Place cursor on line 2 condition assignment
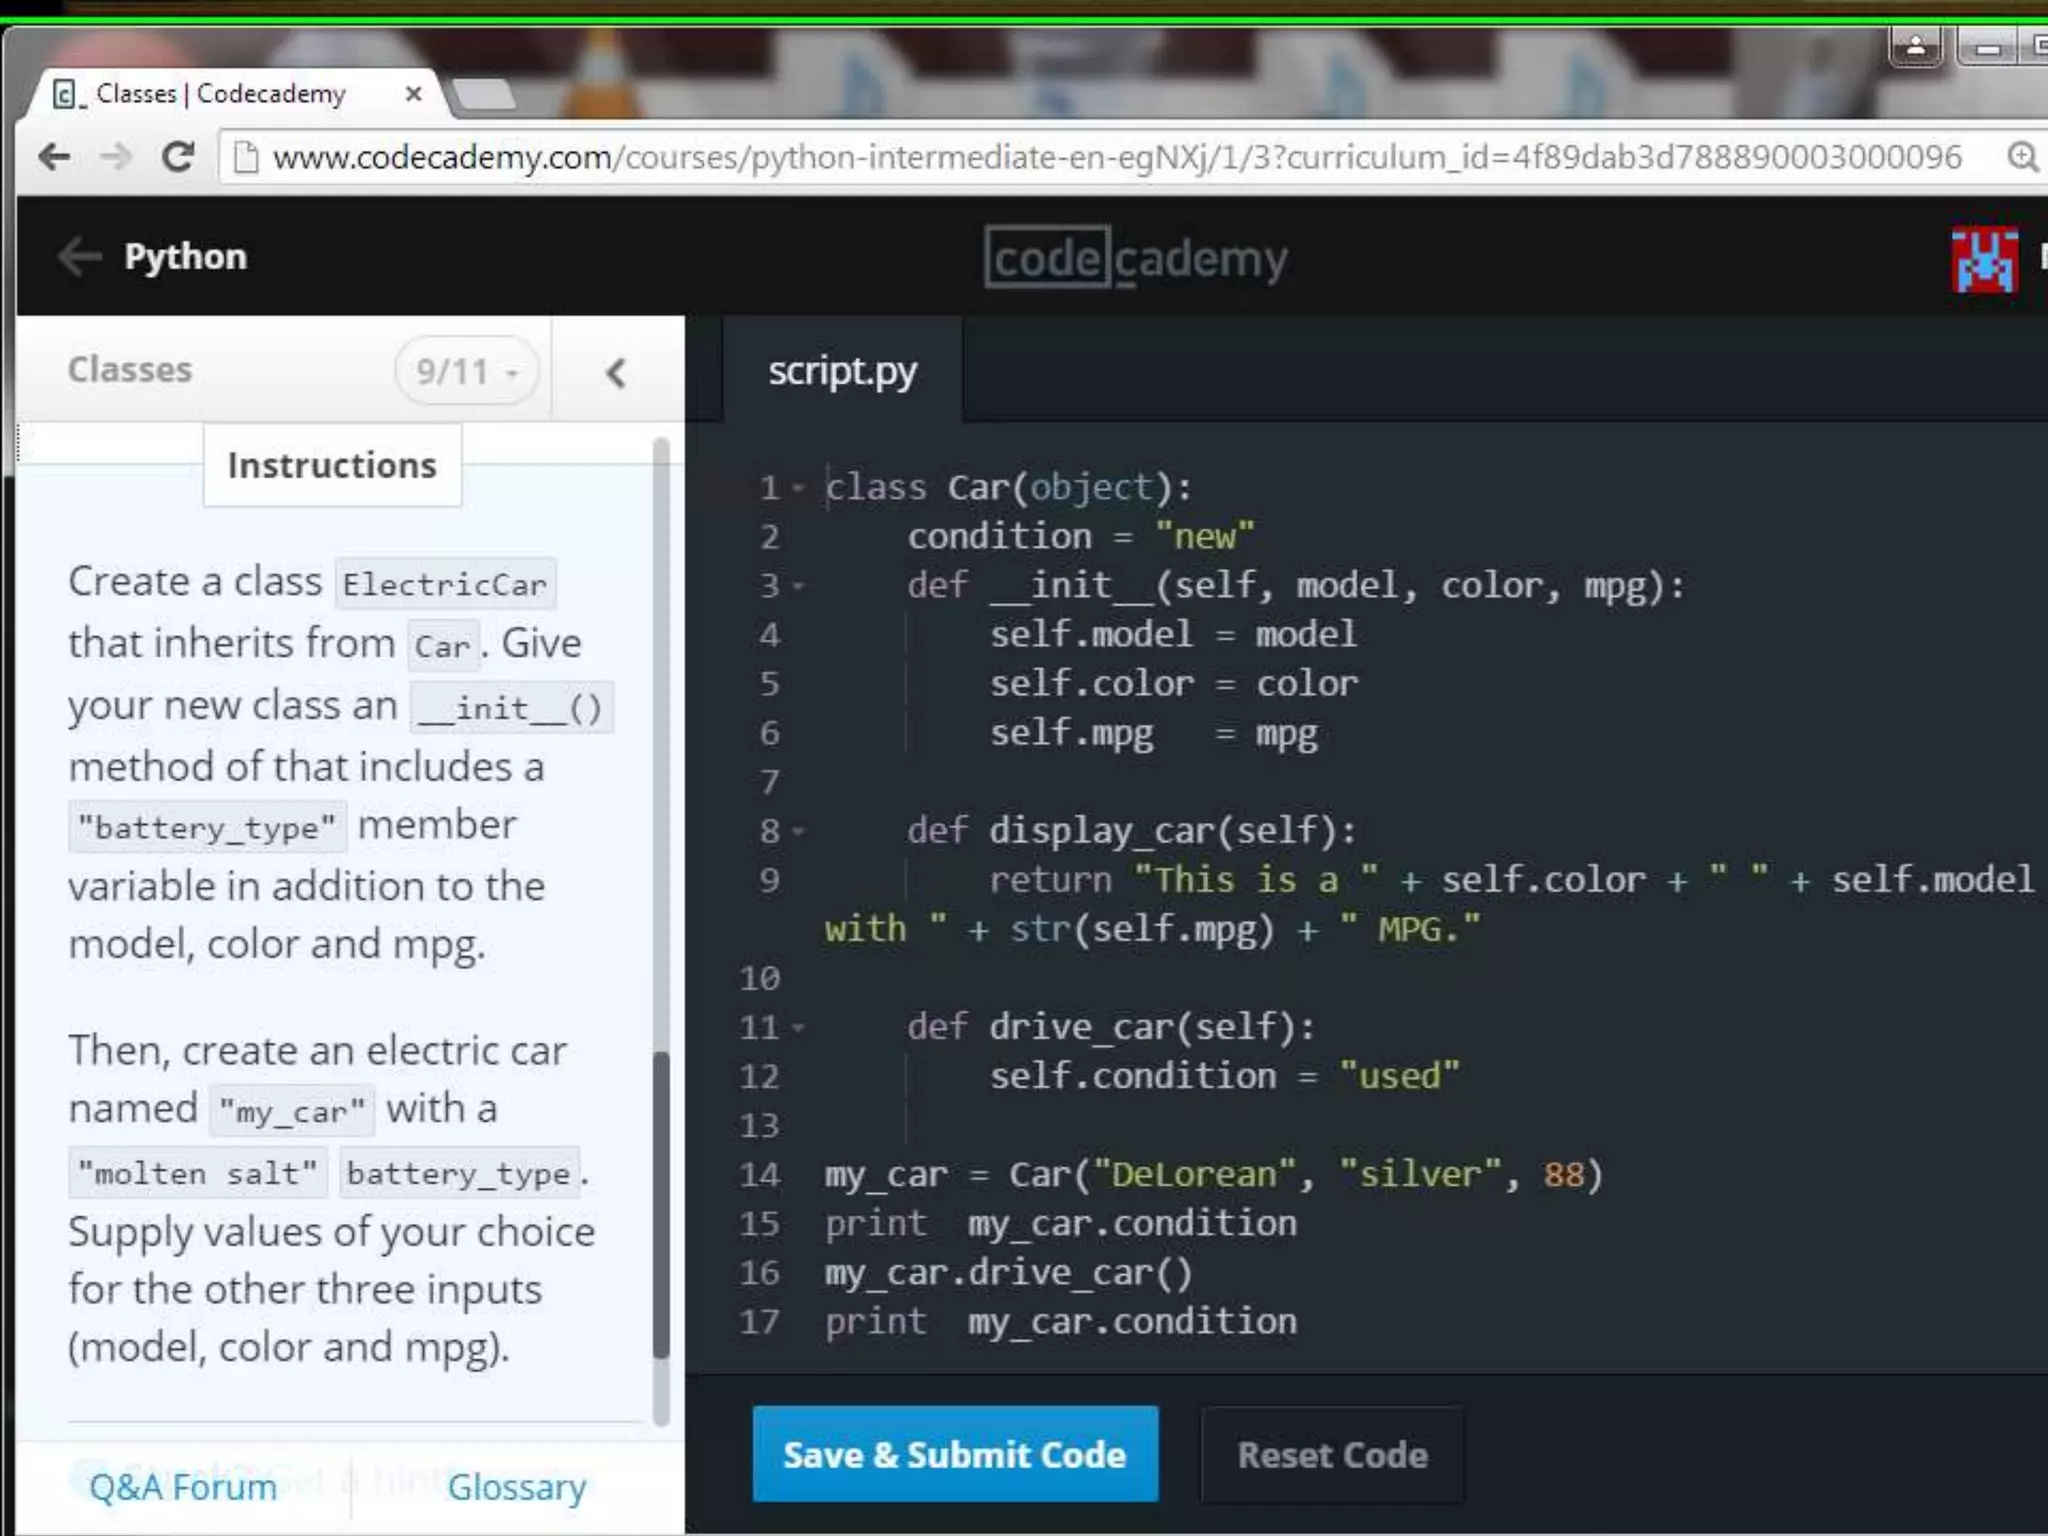Viewport: 2048px width, 1536px height. [x=1080, y=537]
